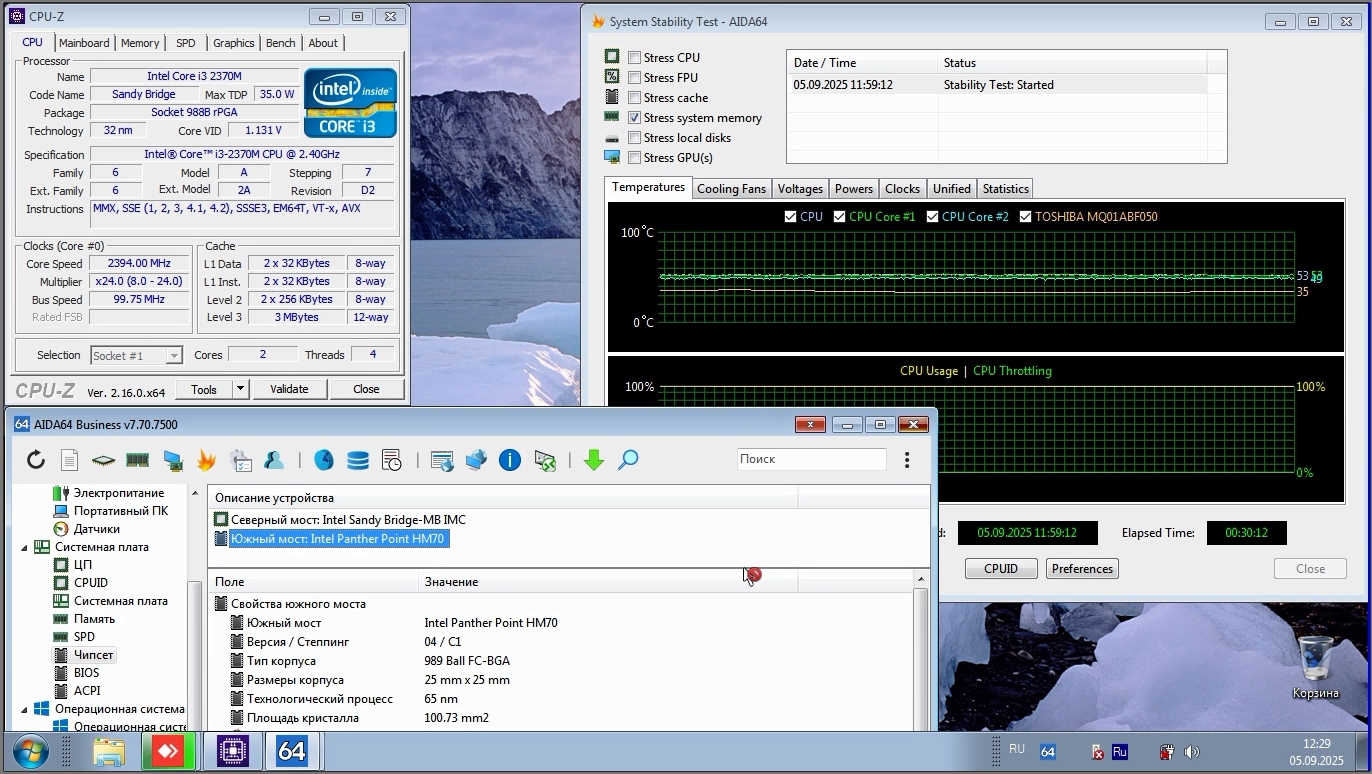This screenshot has width=1372, height=774.
Task: Click the blue info circle icon
Action: [510, 460]
